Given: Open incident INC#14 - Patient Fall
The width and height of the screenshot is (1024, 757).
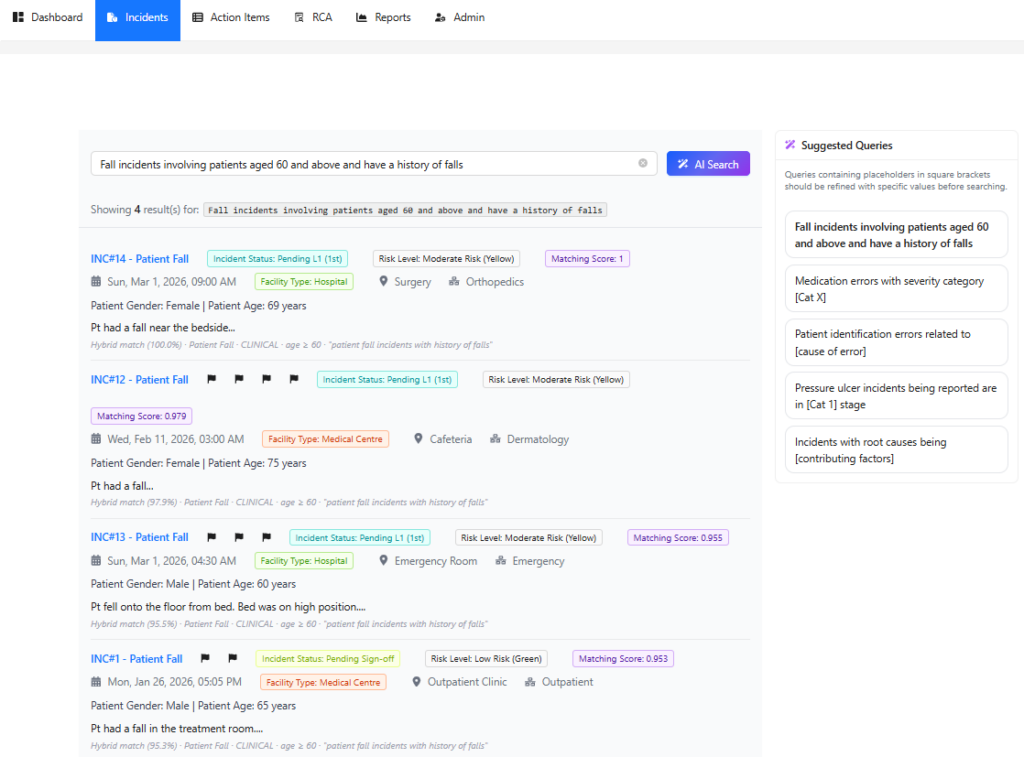Looking at the screenshot, I should (x=140, y=259).
